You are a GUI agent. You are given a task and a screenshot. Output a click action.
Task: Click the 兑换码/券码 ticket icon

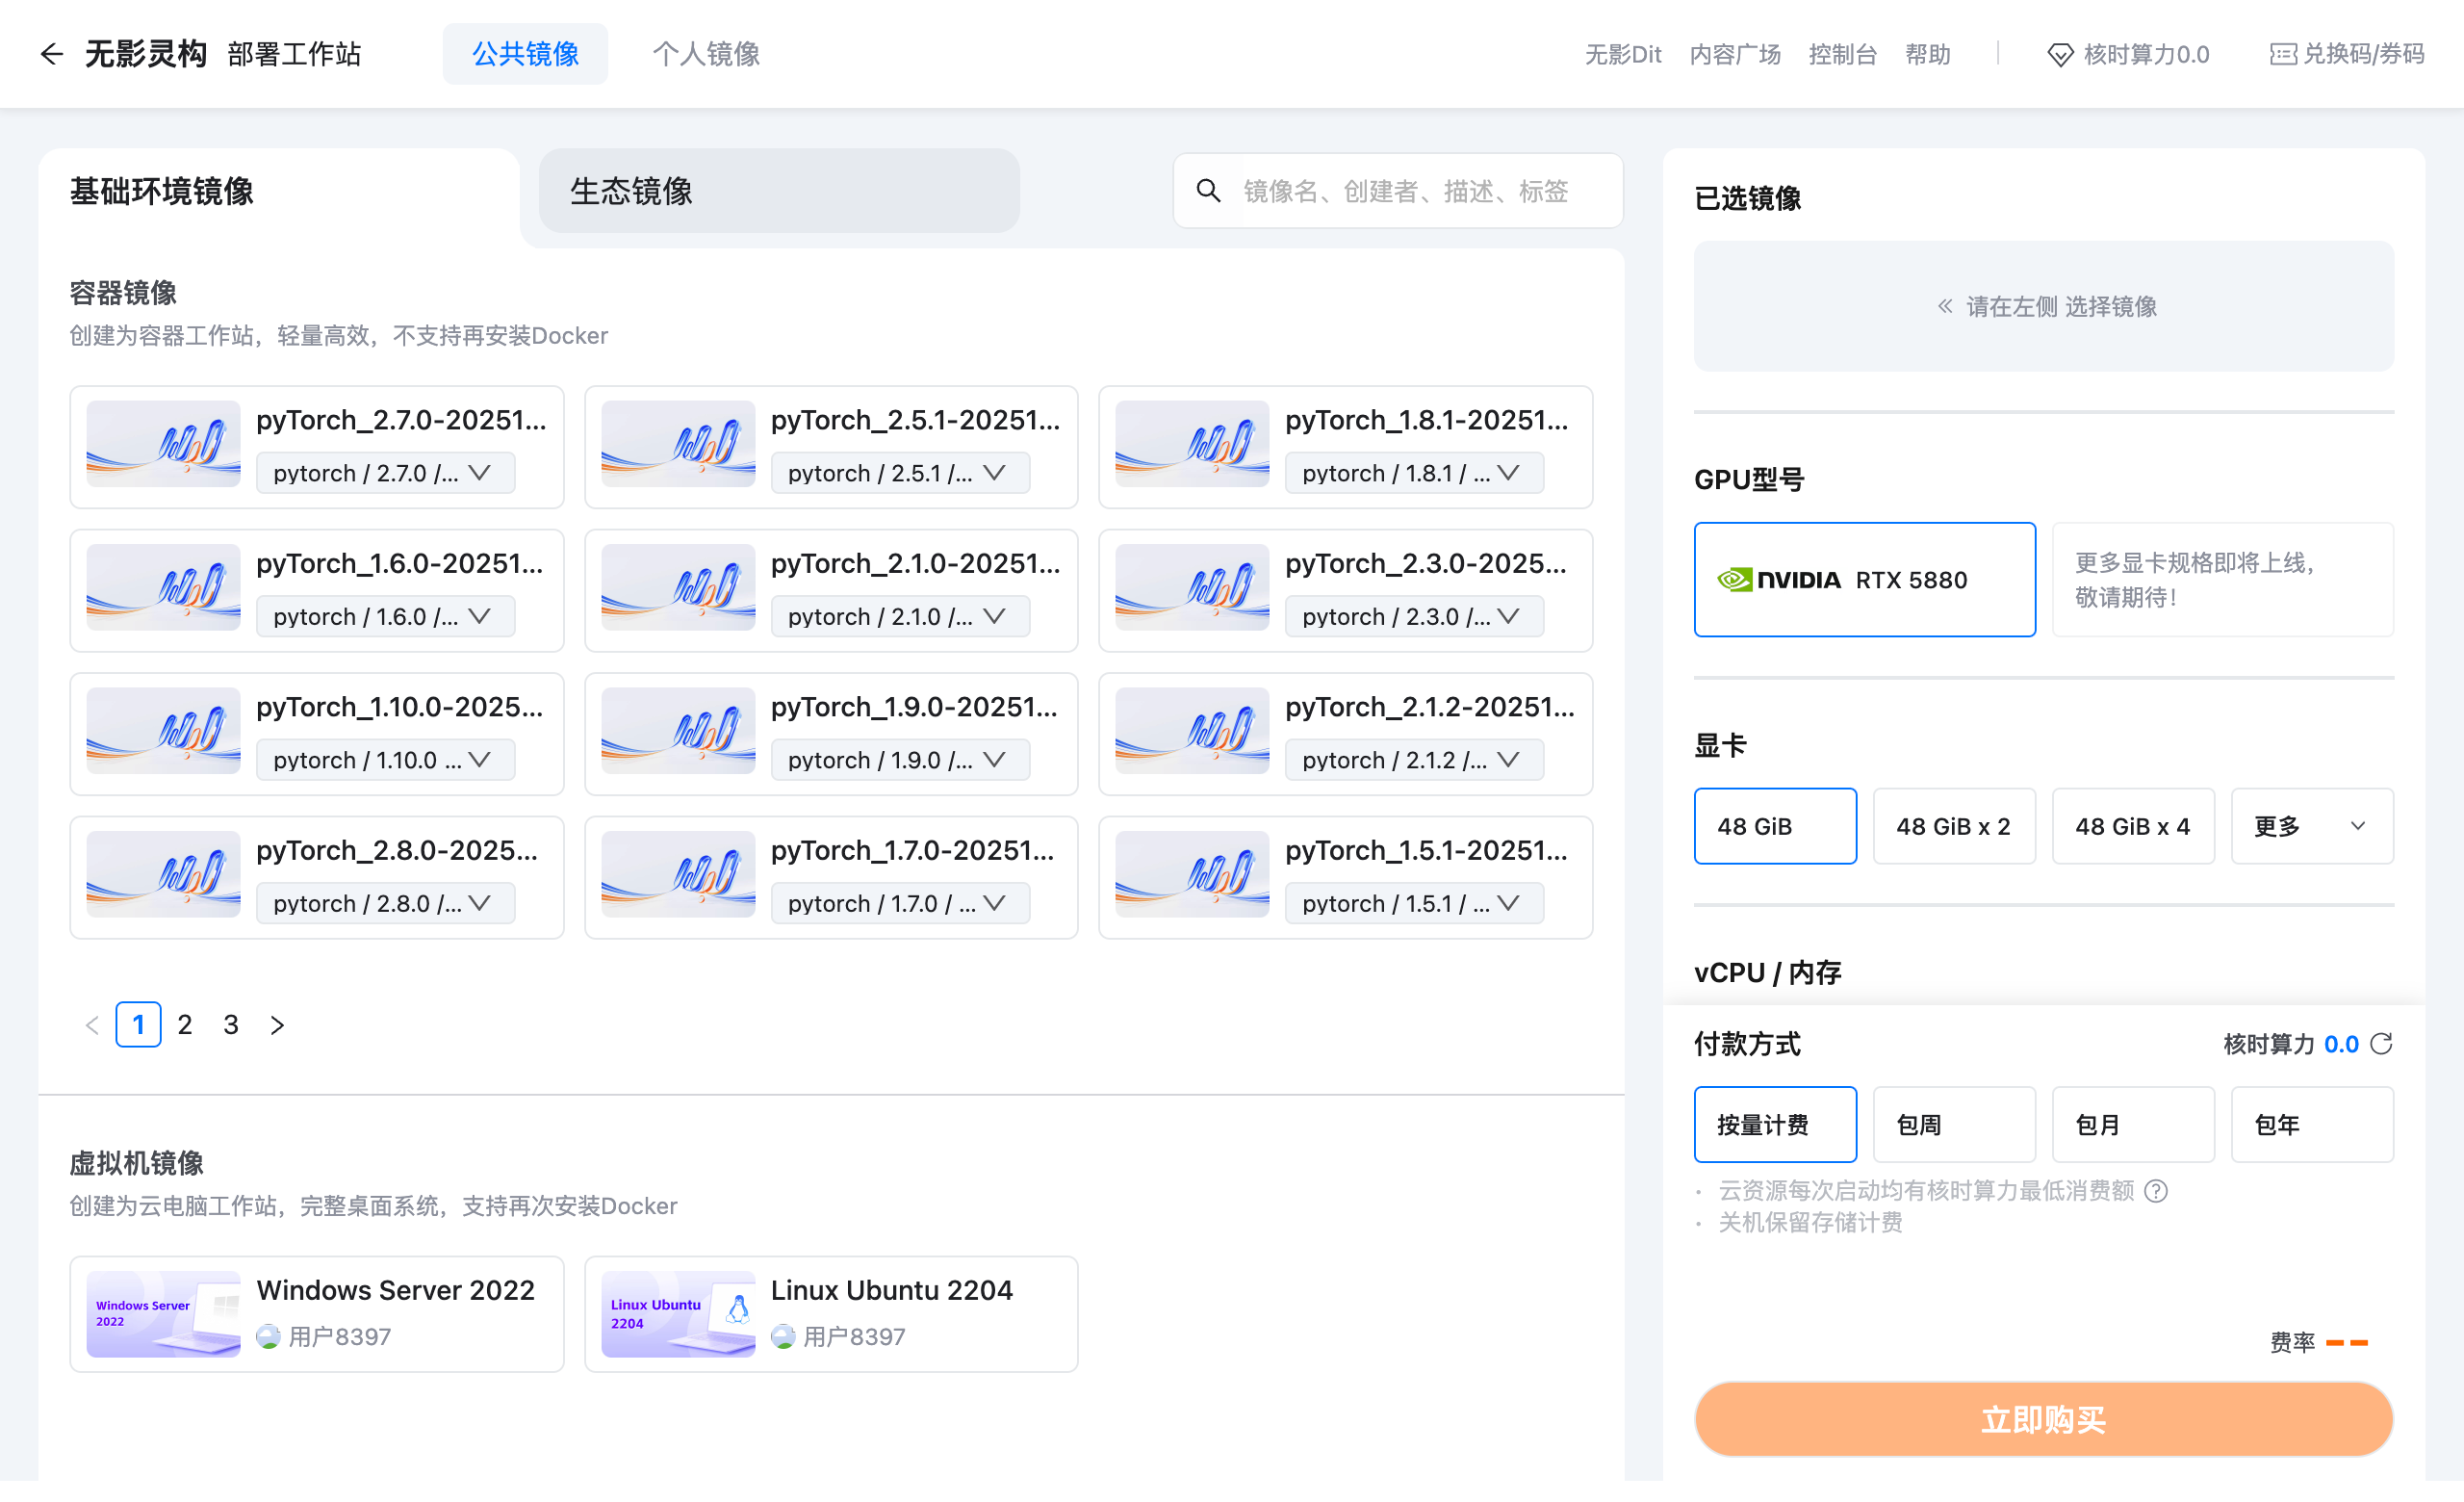tap(2283, 54)
